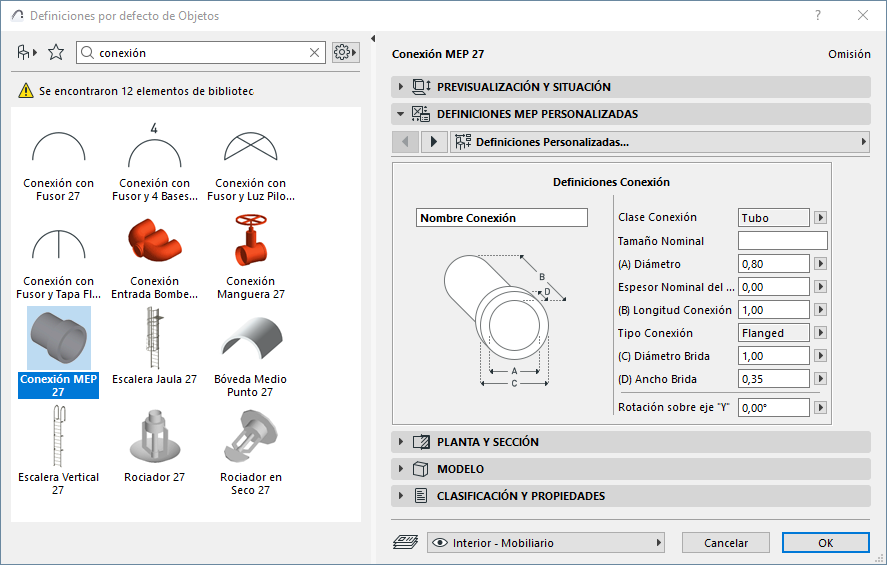Image resolution: width=887 pixels, height=565 pixels.
Task: Click the arrow next to Diámetro Brida
Action: (x=820, y=355)
